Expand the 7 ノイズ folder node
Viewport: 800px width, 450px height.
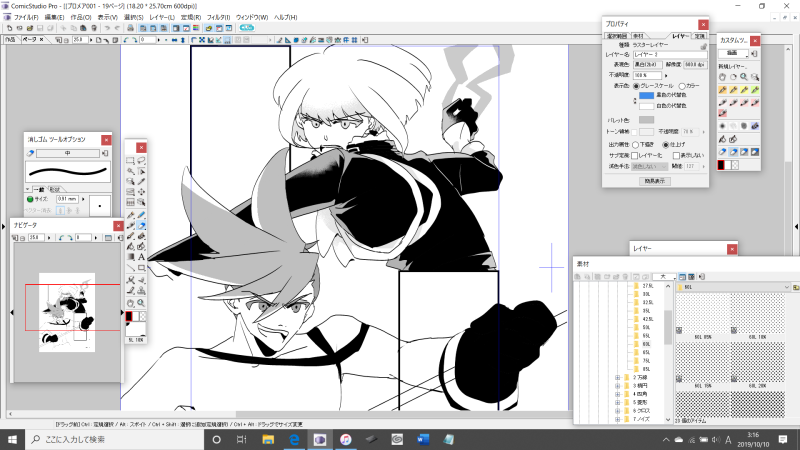617,419
